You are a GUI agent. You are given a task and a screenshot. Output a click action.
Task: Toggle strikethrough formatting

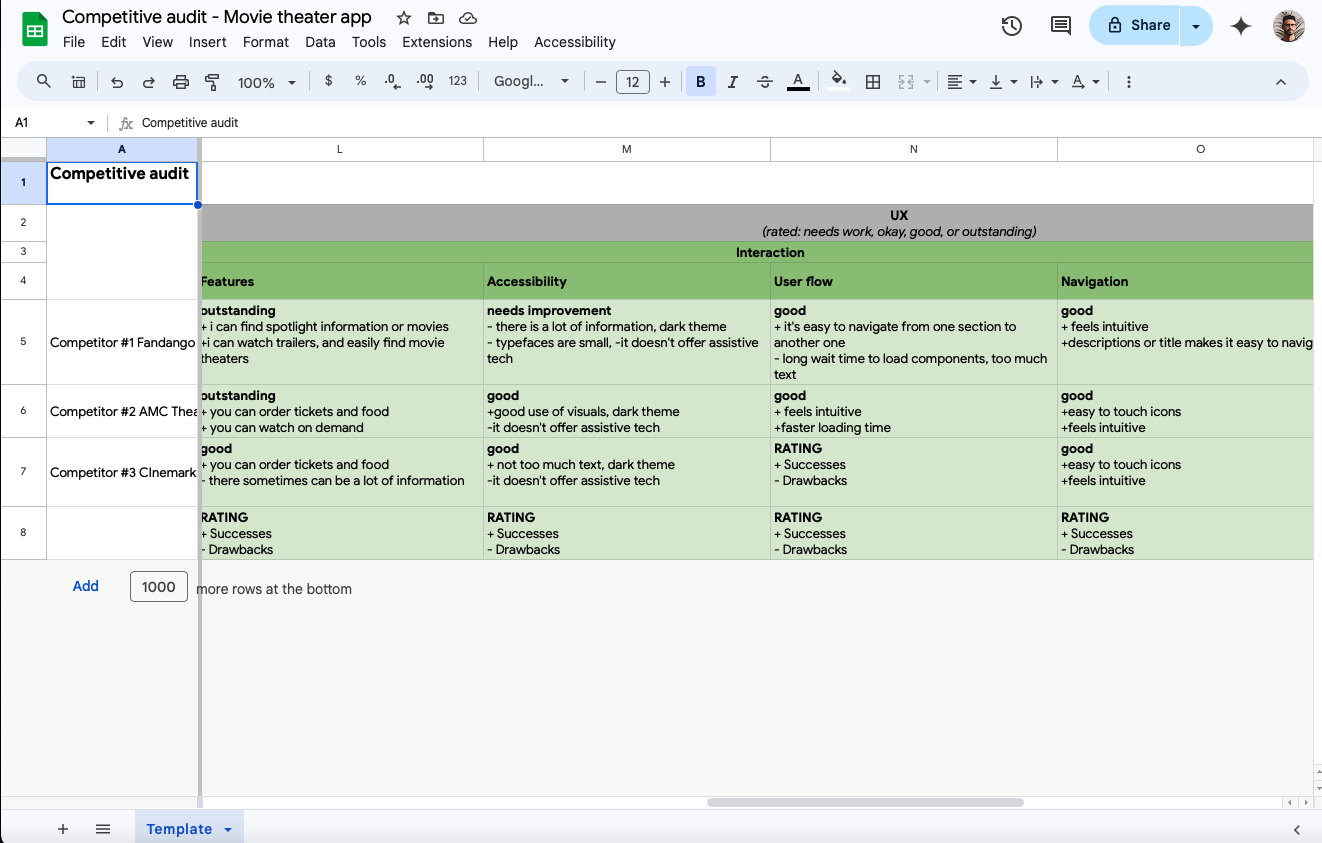tap(765, 82)
